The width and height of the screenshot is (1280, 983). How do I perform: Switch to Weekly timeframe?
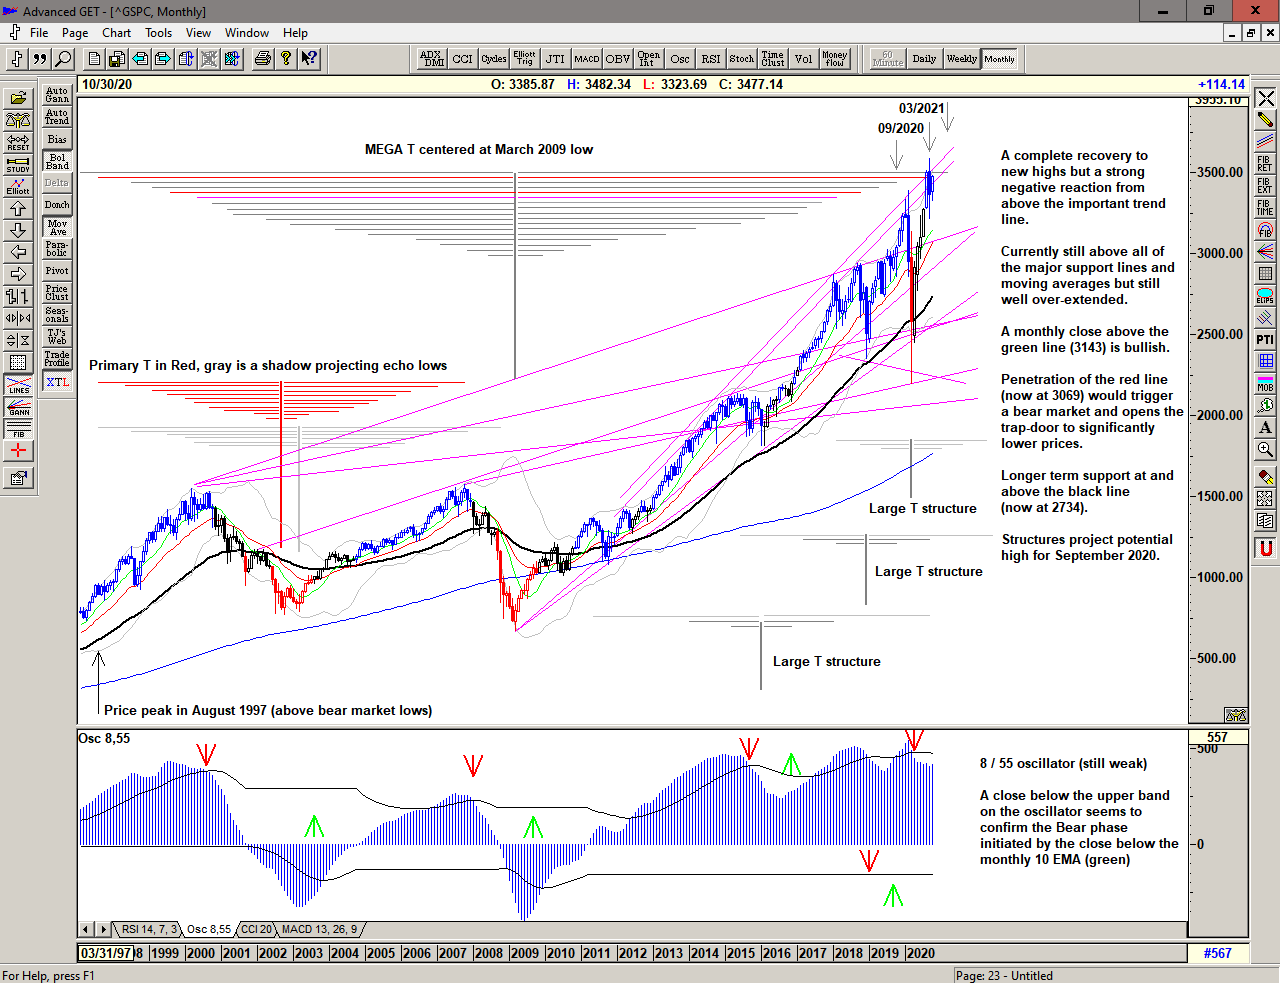(961, 59)
